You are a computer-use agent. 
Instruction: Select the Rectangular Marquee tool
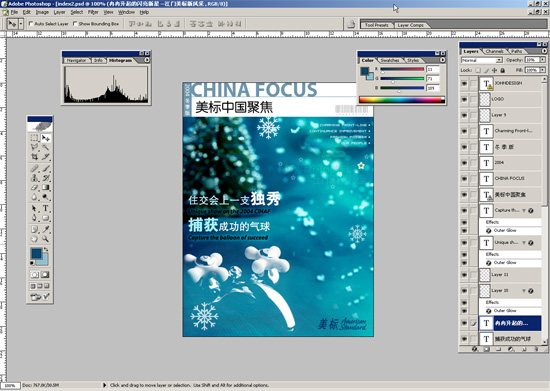(34, 138)
